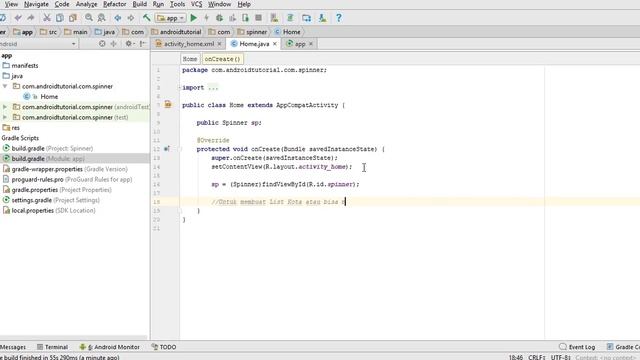
Task: Open the AVD Manager icon
Action: [x=274, y=18]
